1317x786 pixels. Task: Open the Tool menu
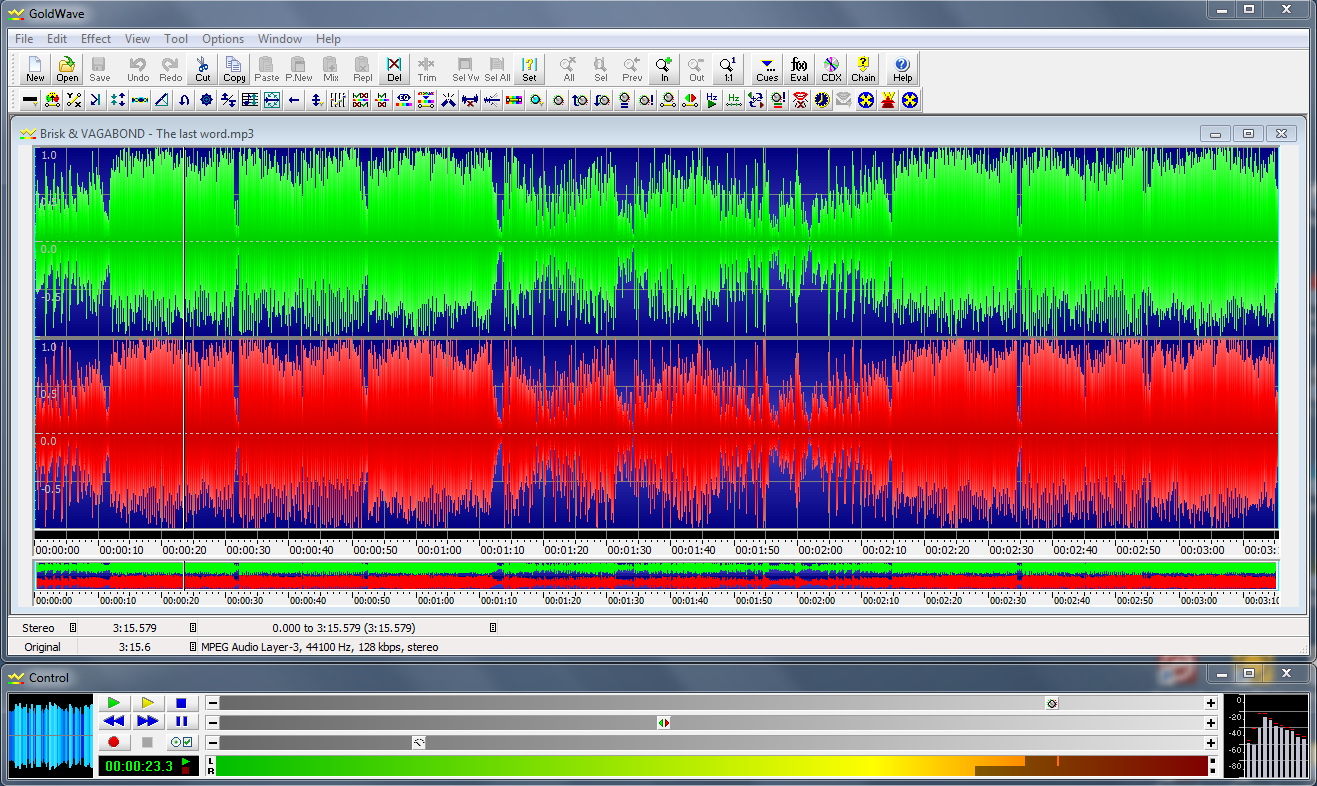pos(176,39)
